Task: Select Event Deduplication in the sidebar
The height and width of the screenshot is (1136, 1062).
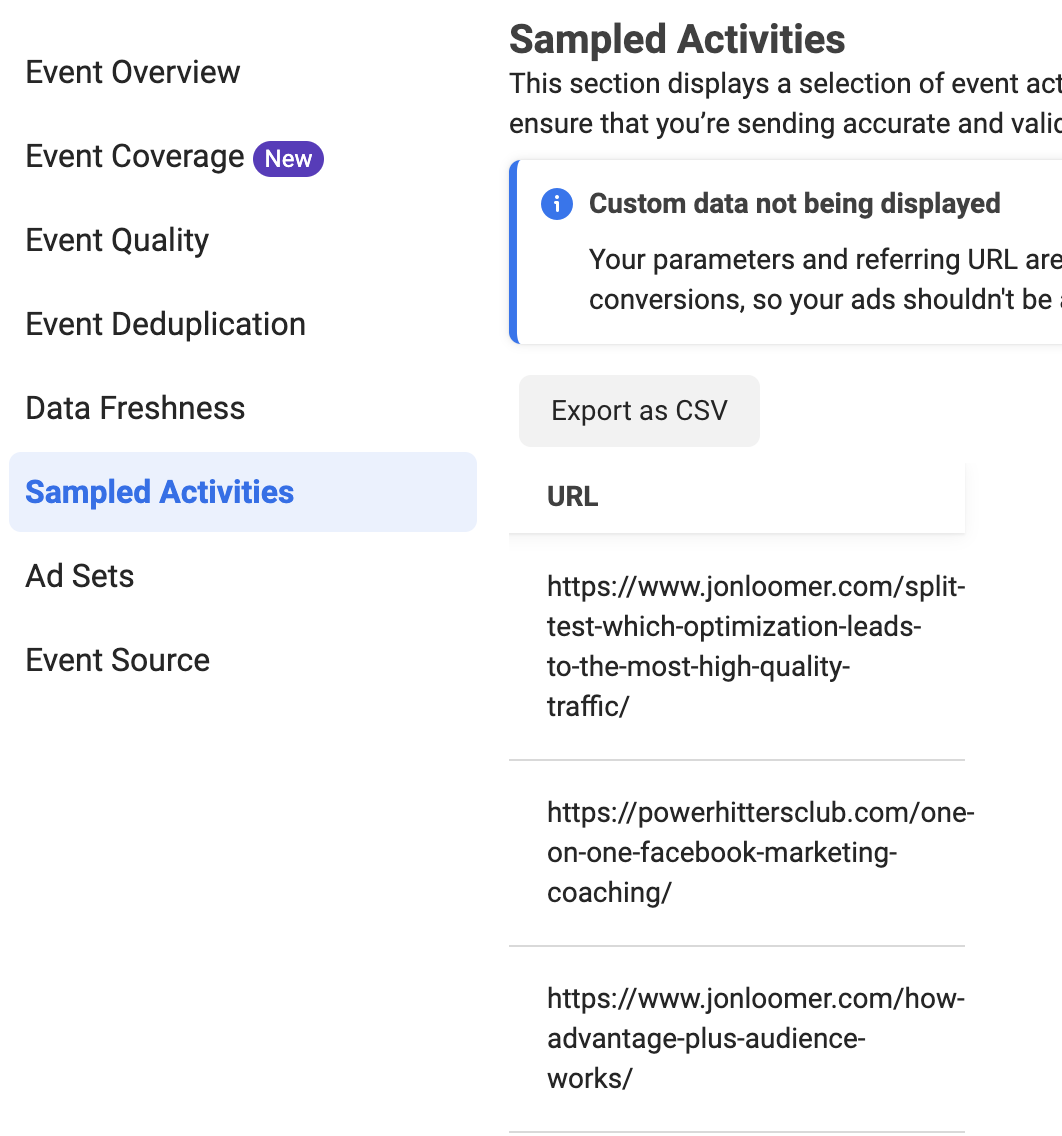Action: pos(166,324)
